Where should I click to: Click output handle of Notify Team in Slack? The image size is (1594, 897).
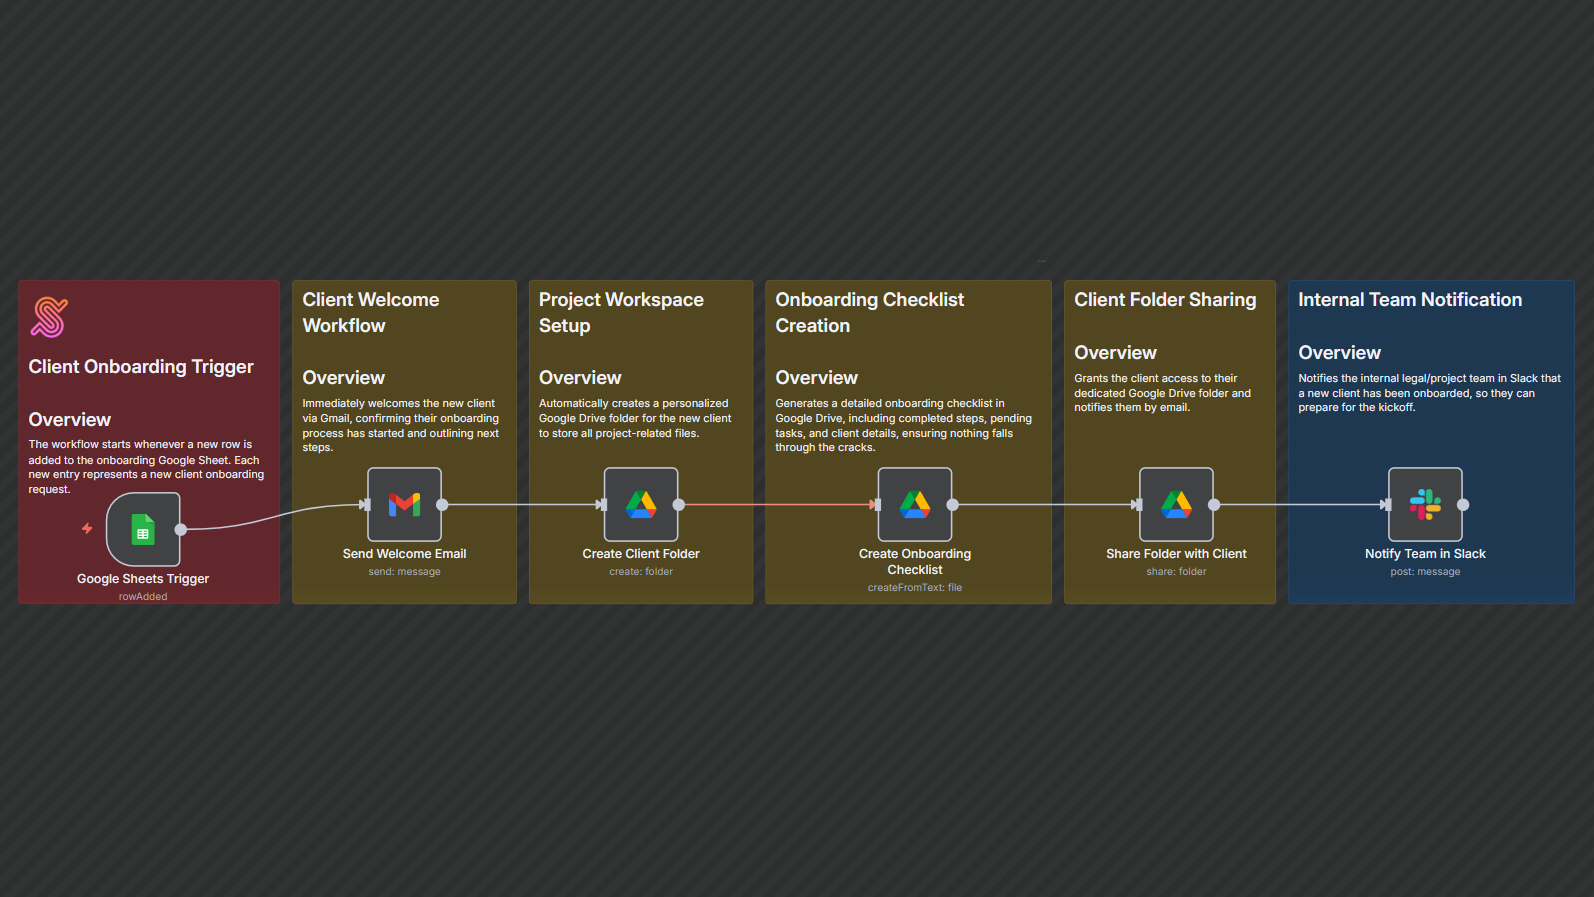tap(1463, 505)
